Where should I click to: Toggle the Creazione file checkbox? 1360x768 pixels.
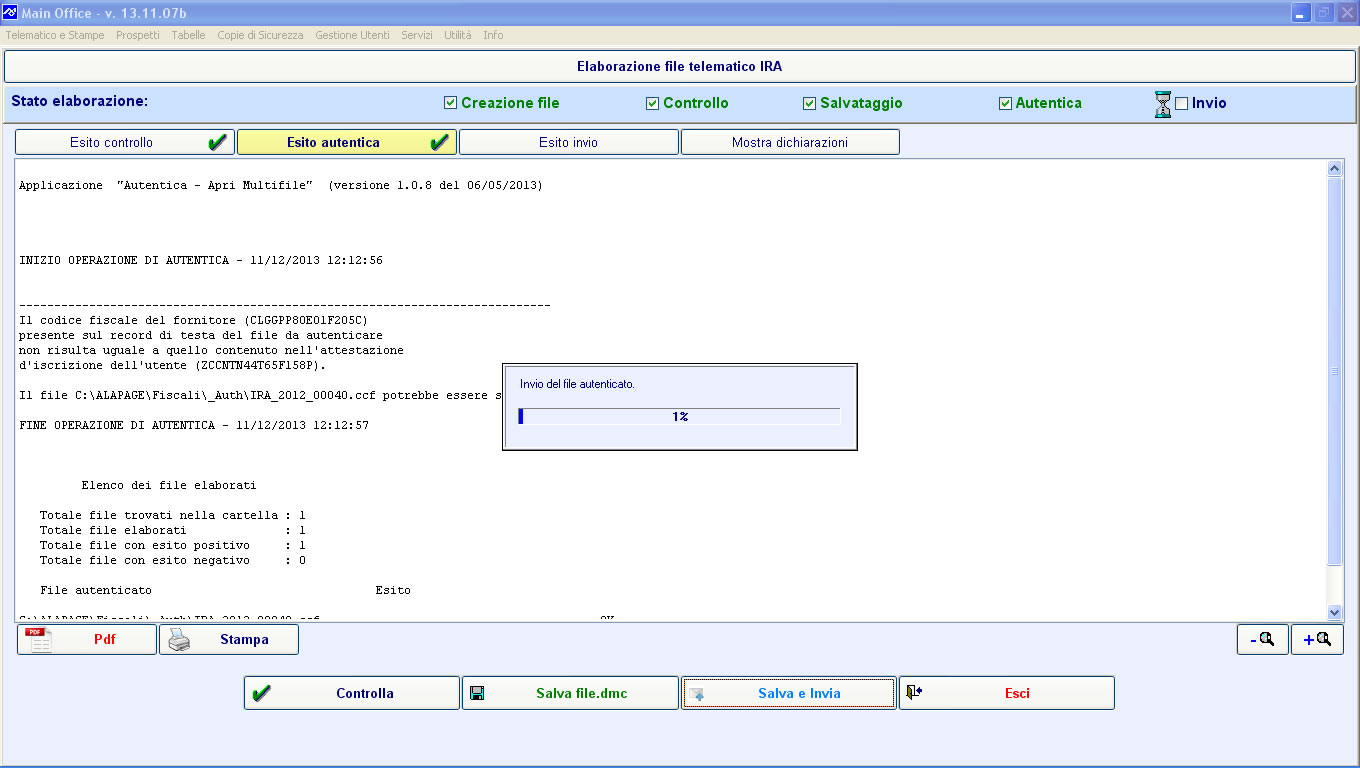click(450, 103)
